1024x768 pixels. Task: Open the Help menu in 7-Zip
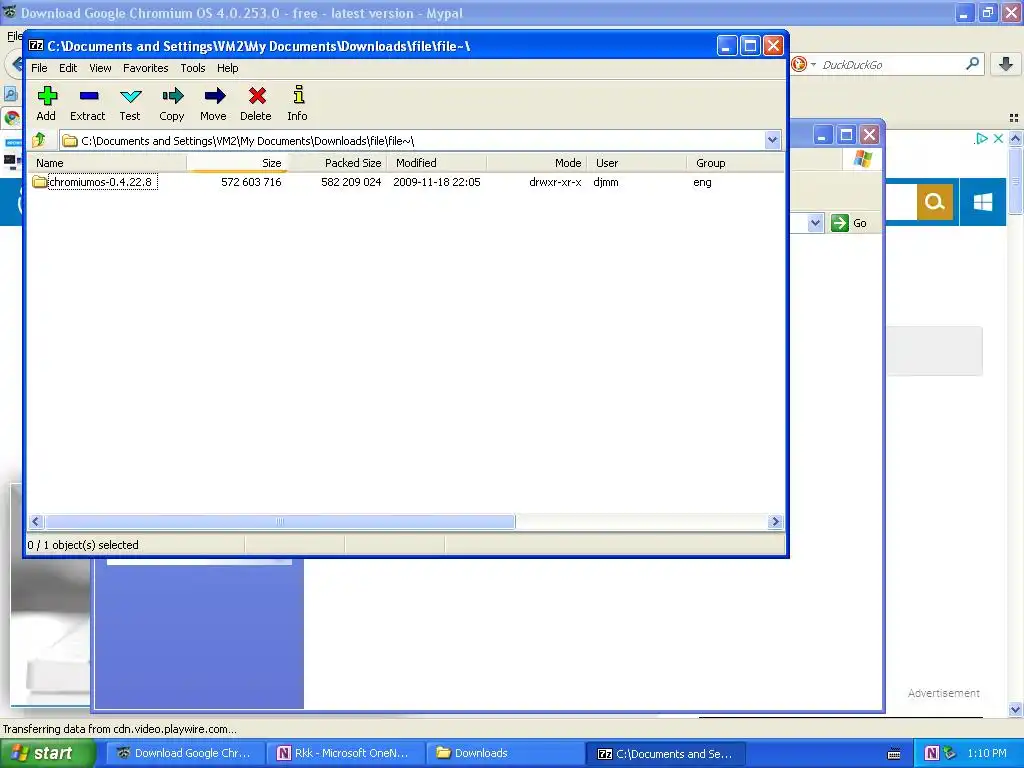[x=227, y=68]
